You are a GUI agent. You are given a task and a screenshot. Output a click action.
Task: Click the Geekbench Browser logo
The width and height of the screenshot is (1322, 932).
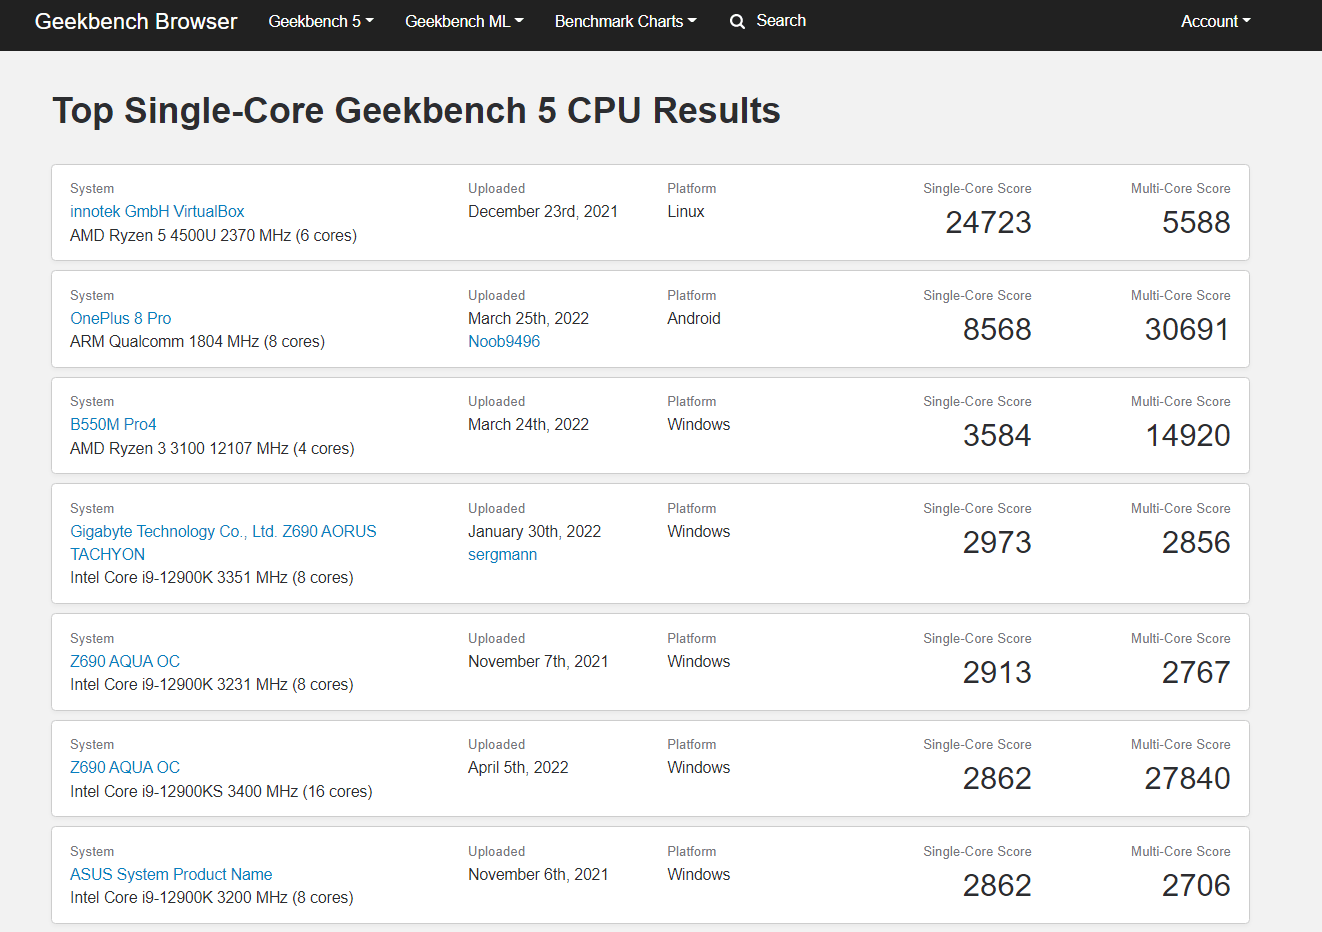tap(135, 20)
